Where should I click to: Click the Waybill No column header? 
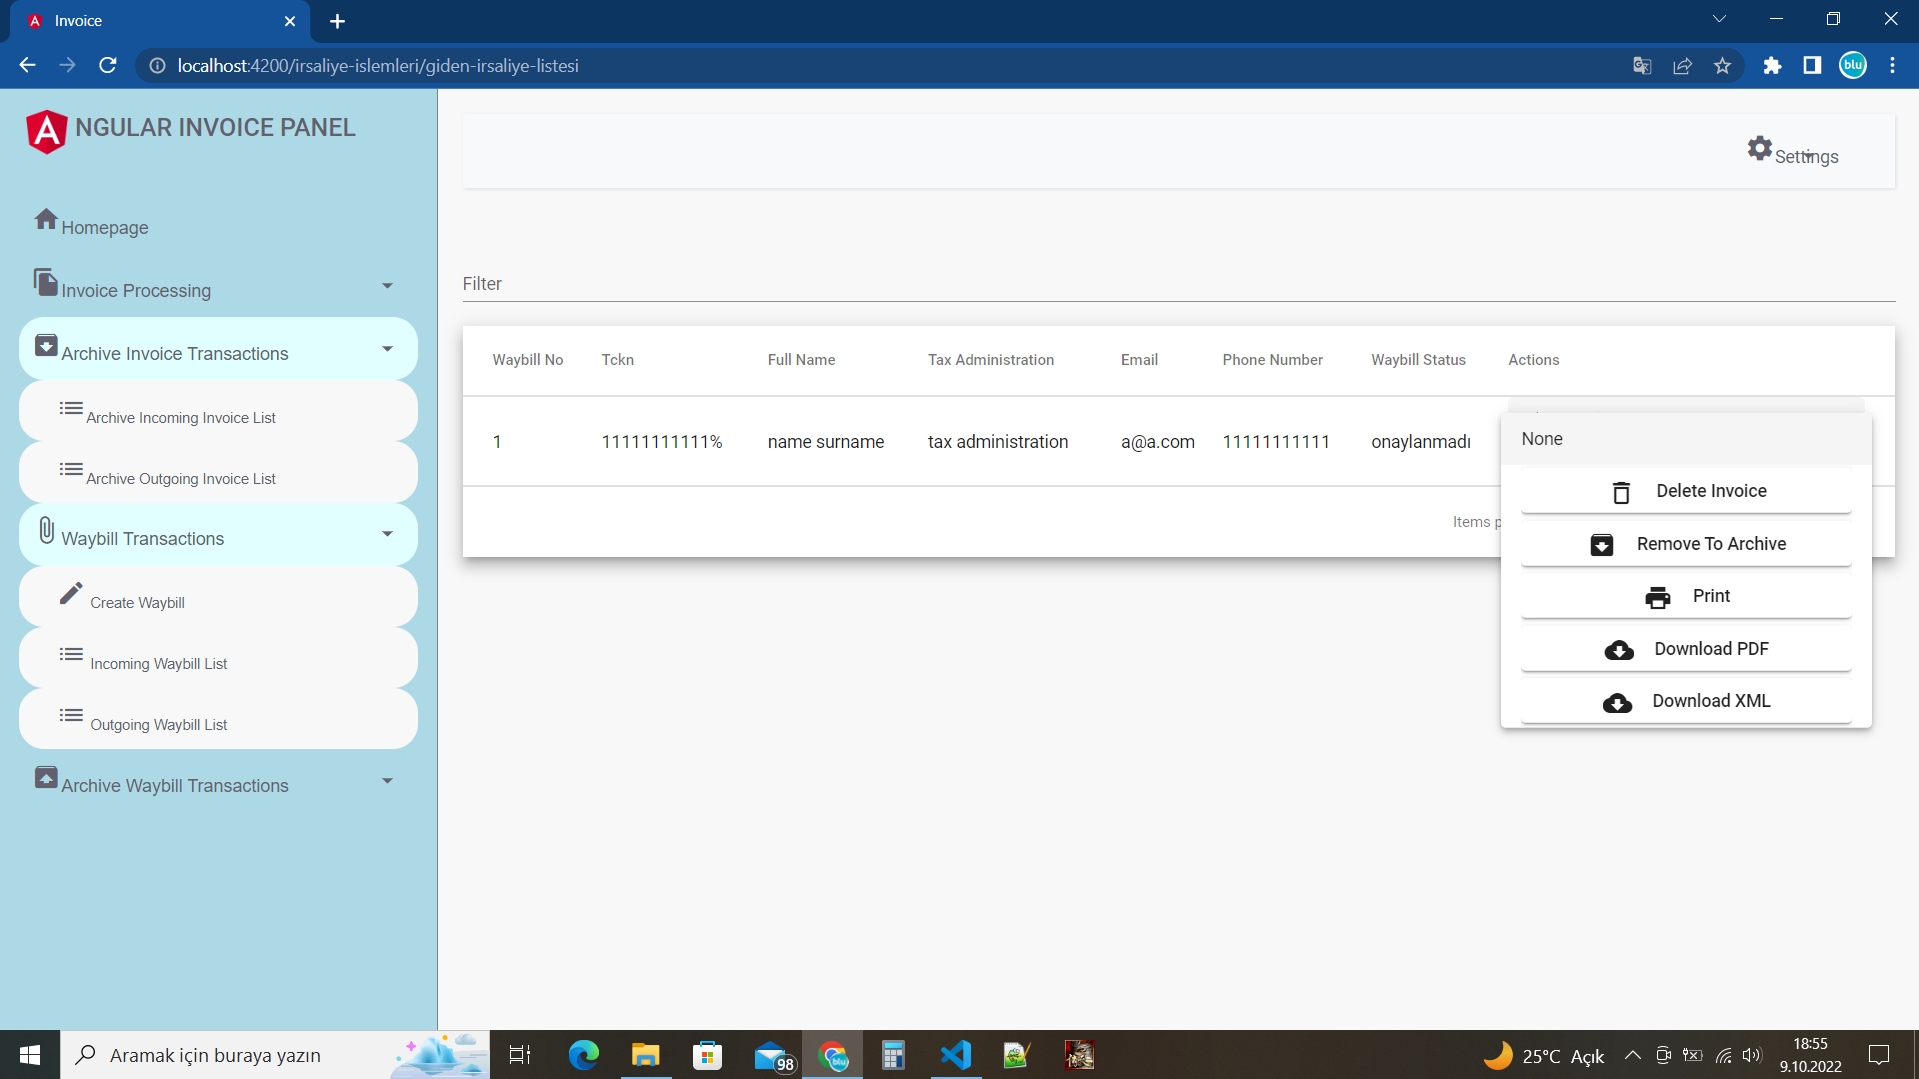point(528,360)
